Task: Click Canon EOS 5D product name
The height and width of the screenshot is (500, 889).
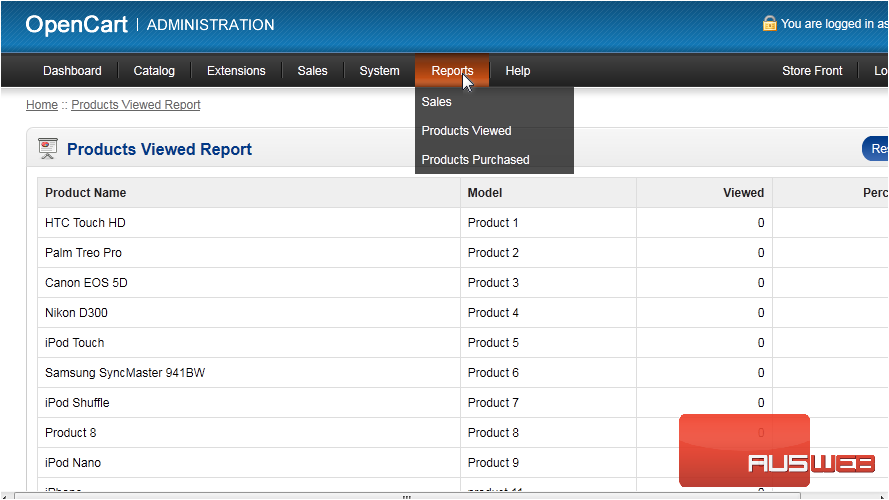Action: [86, 283]
